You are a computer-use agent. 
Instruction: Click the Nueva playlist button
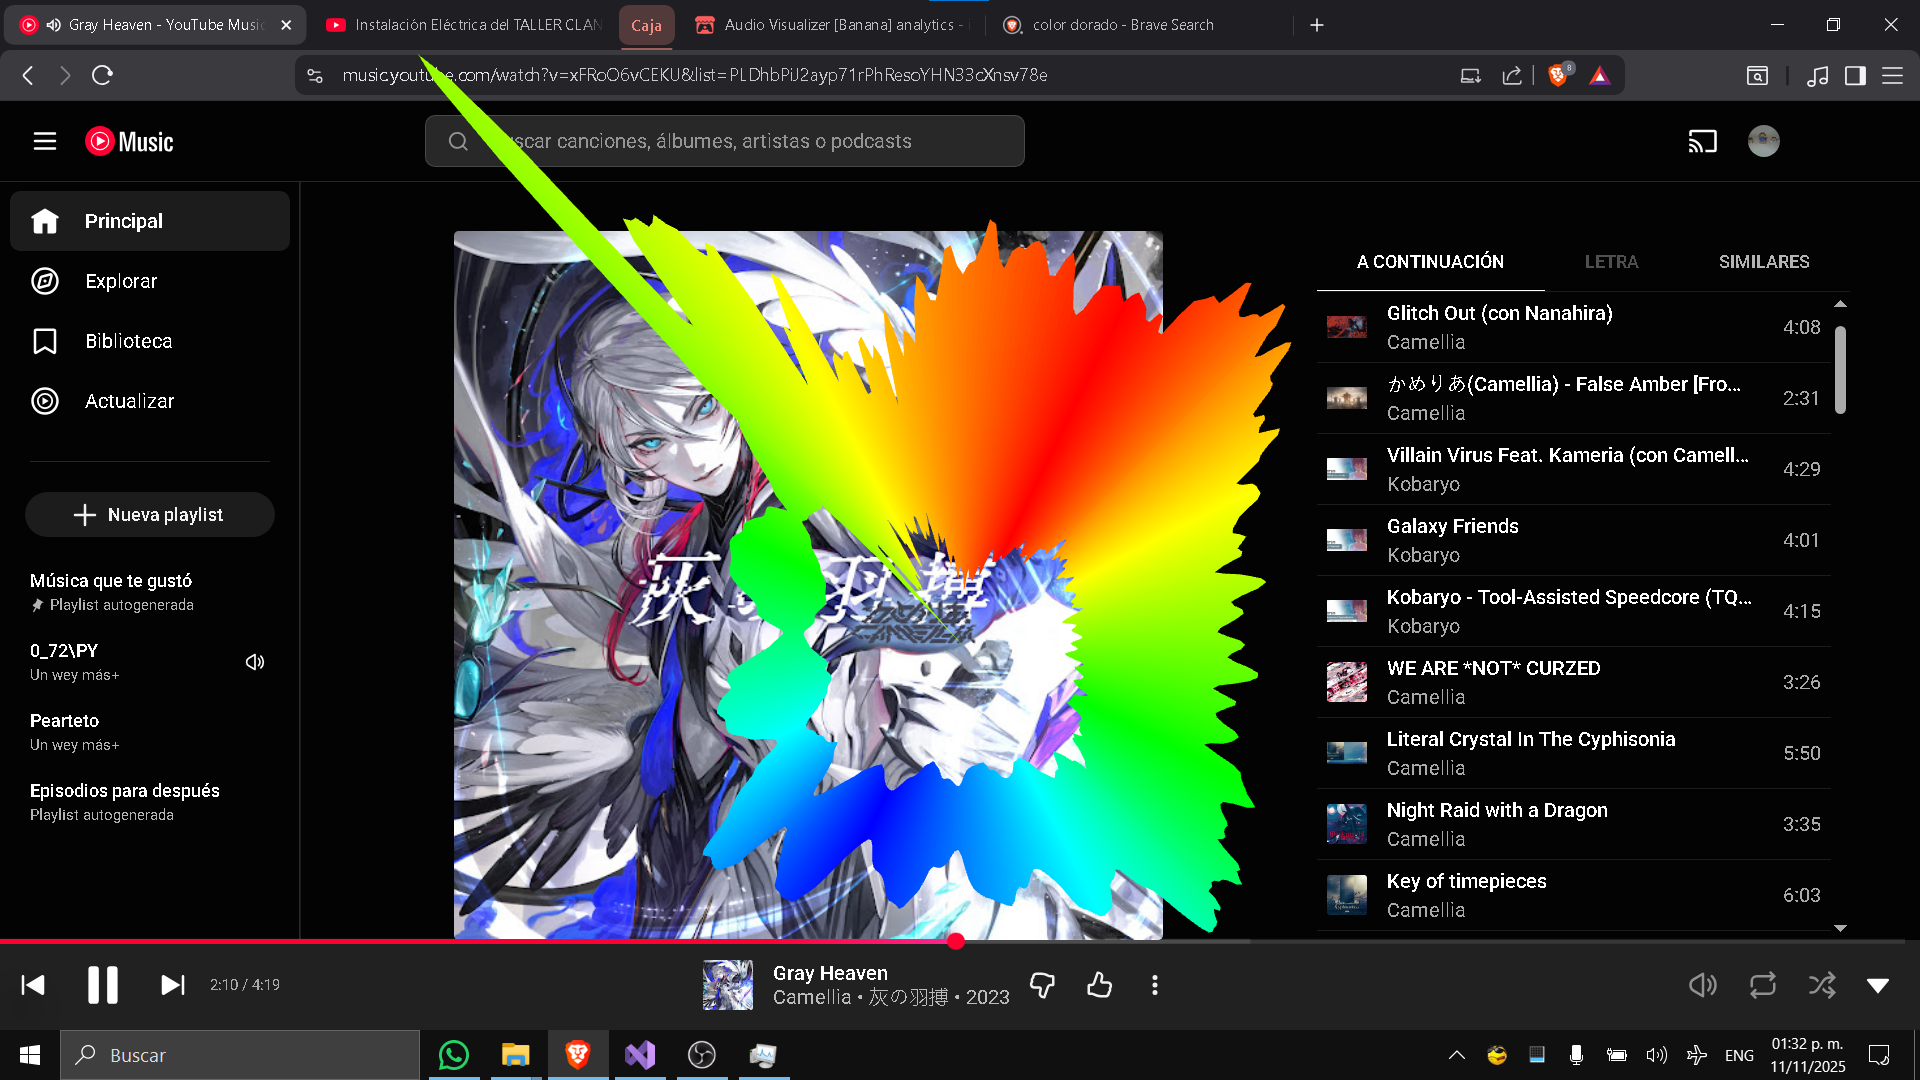(150, 515)
